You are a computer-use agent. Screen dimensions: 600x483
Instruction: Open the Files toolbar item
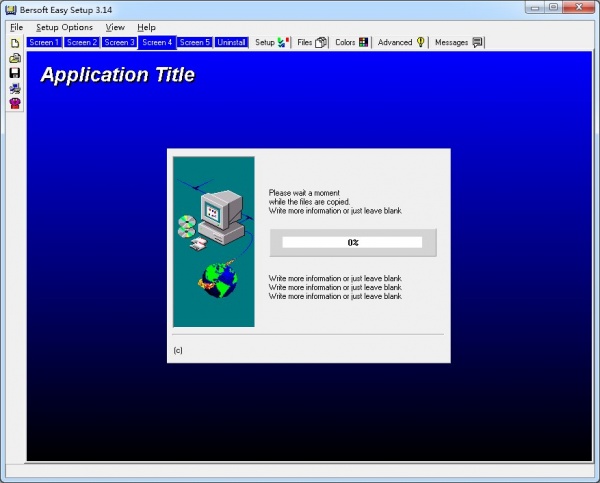point(311,42)
